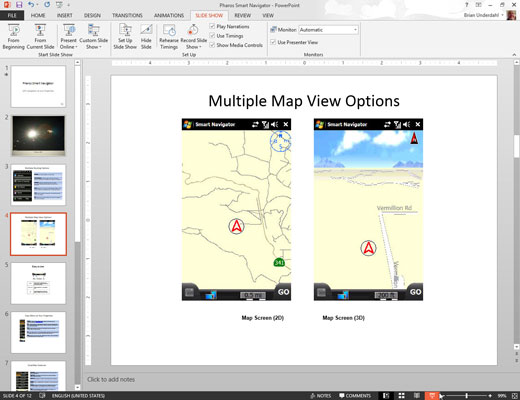Screen dimensions: 520x400
Task: Uncheck Use Presenter View
Action: click(x=273, y=42)
